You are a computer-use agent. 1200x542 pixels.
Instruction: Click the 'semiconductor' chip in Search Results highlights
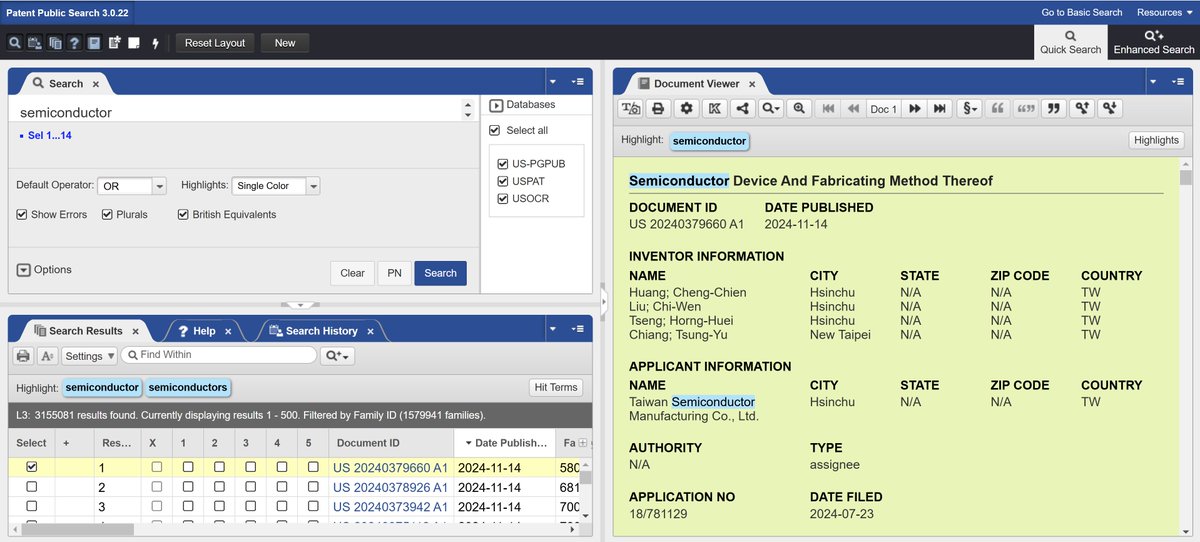[102, 387]
